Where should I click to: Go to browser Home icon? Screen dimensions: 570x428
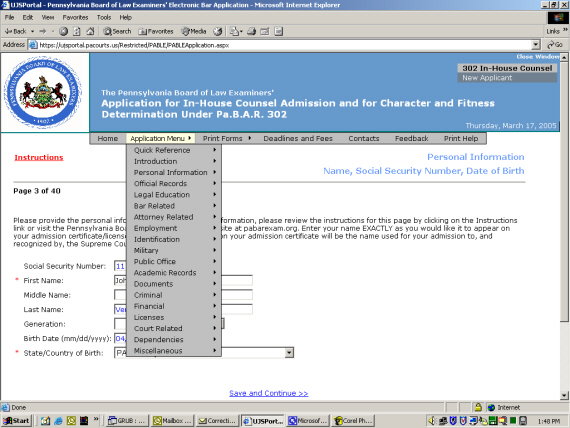point(90,31)
